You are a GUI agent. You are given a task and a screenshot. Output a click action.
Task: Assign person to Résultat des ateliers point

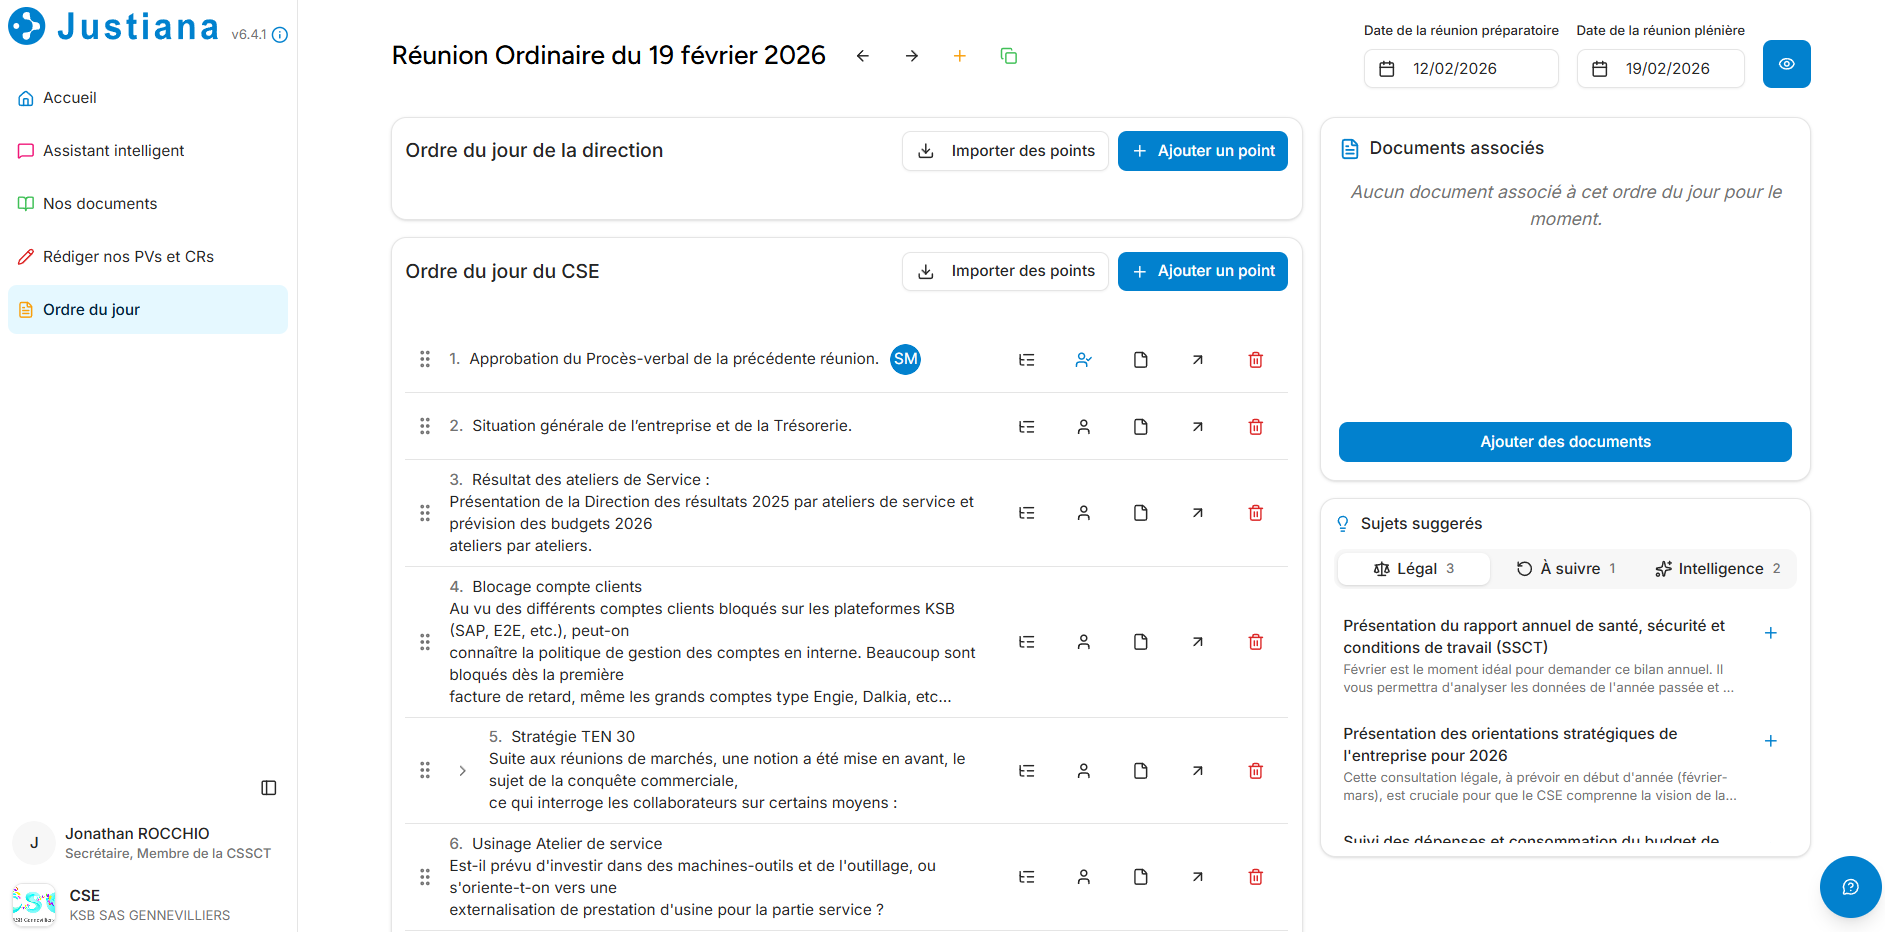(1084, 513)
